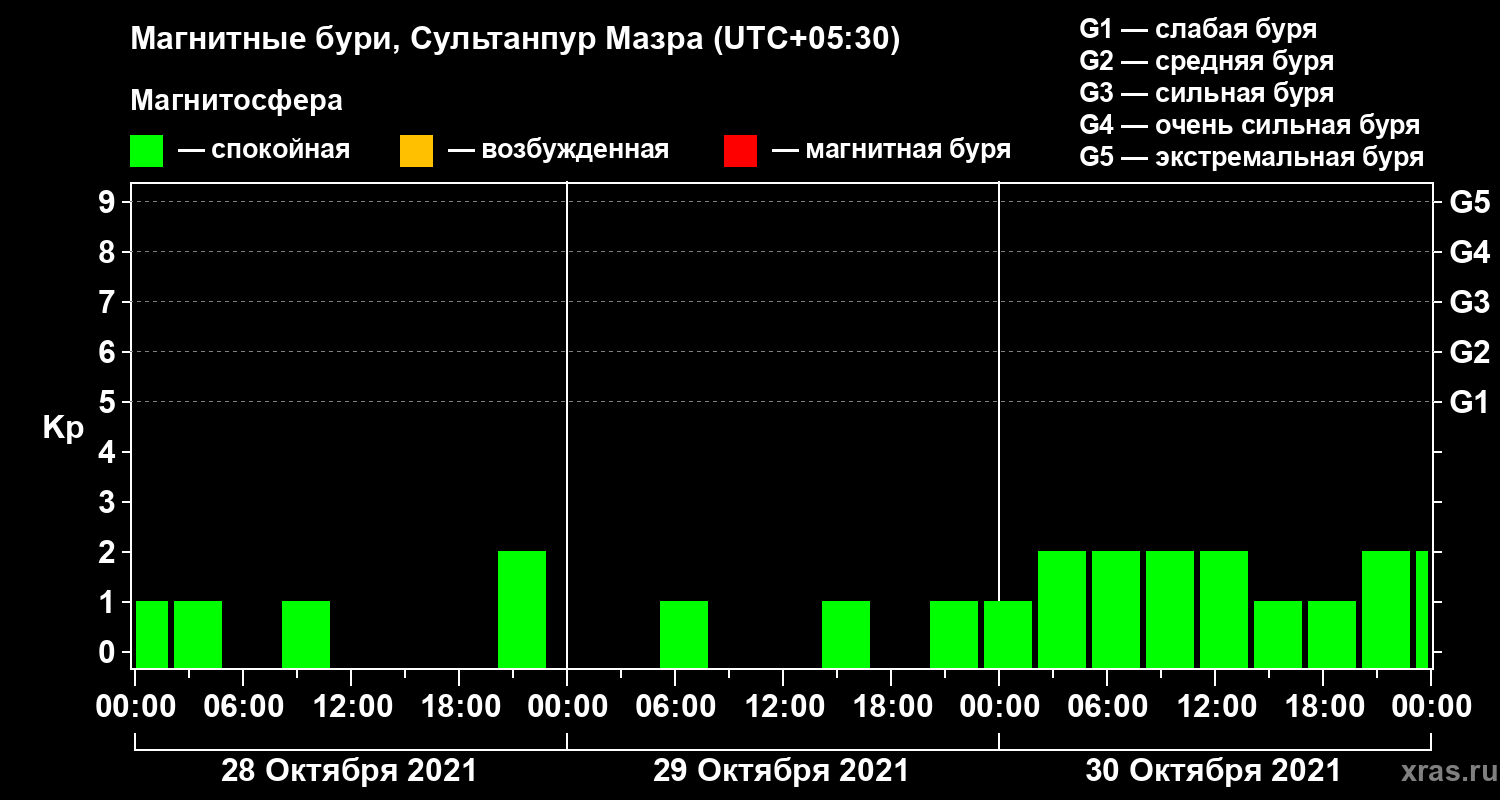This screenshot has width=1500, height=800.
Task: Click the Kp 2 bar on 28 October
Action: tap(522, 609)
